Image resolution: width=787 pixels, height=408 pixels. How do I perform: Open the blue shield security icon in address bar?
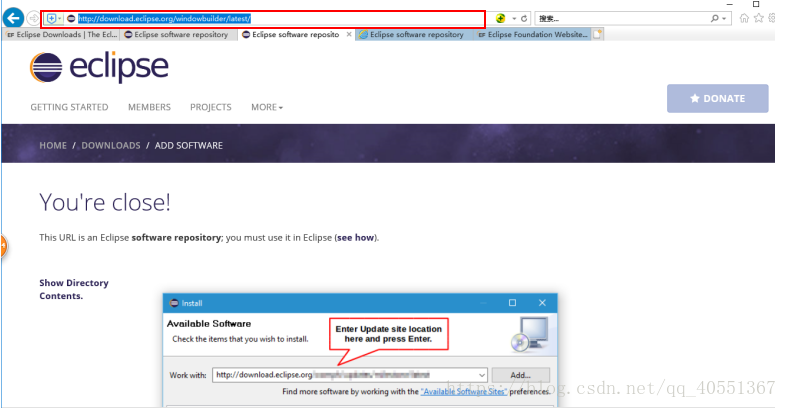(51, 19)
